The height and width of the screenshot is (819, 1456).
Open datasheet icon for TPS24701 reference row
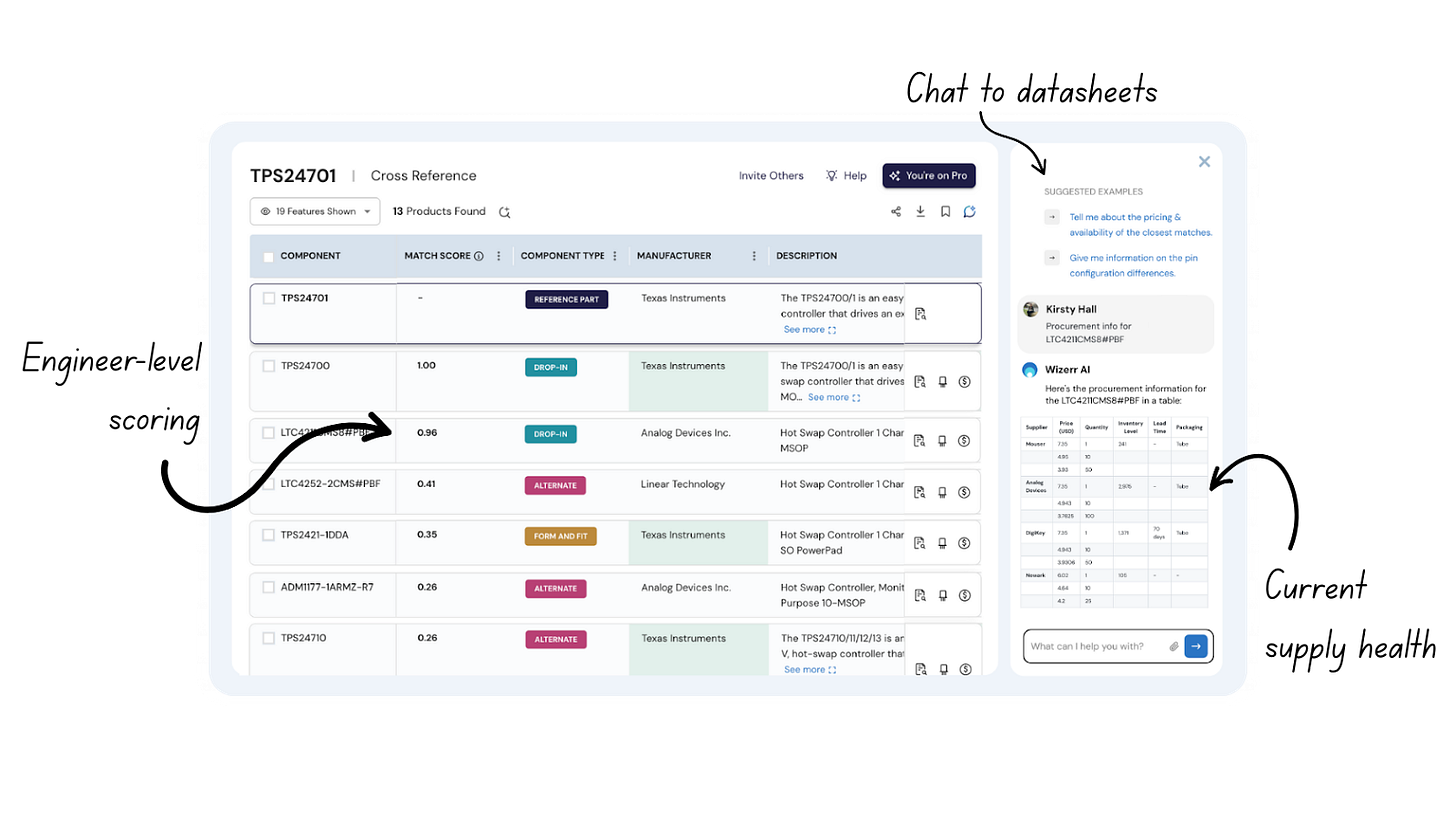click(x=920, y=314)
